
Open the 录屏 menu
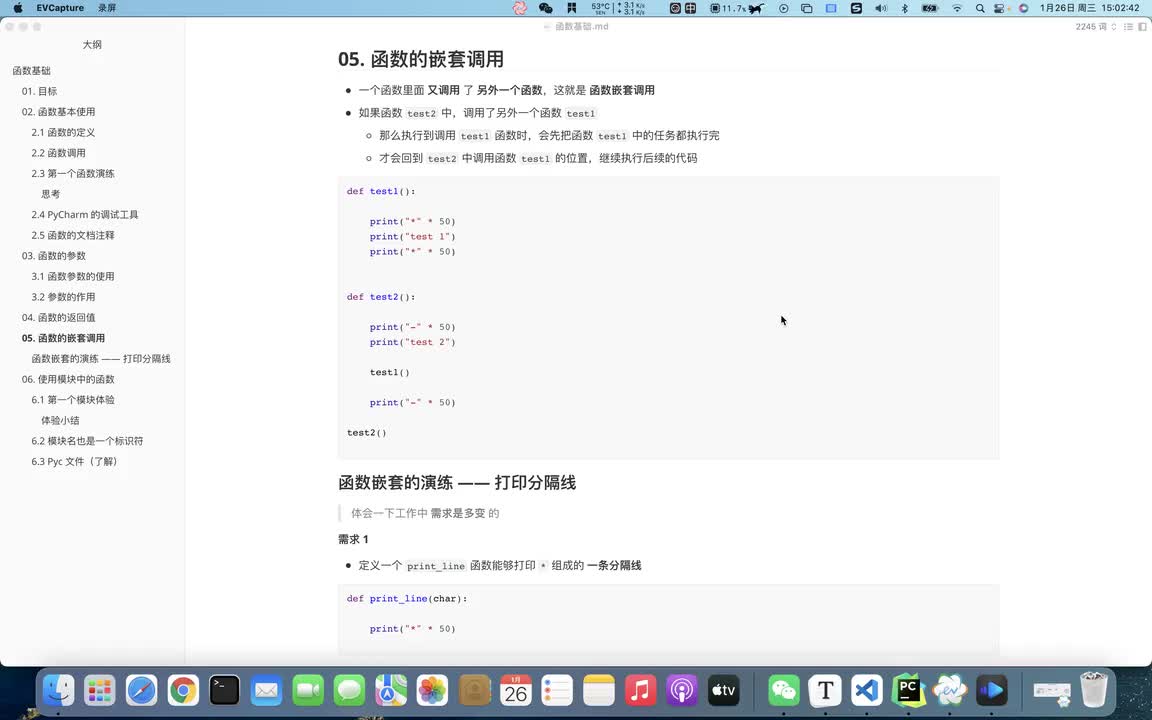107,8
